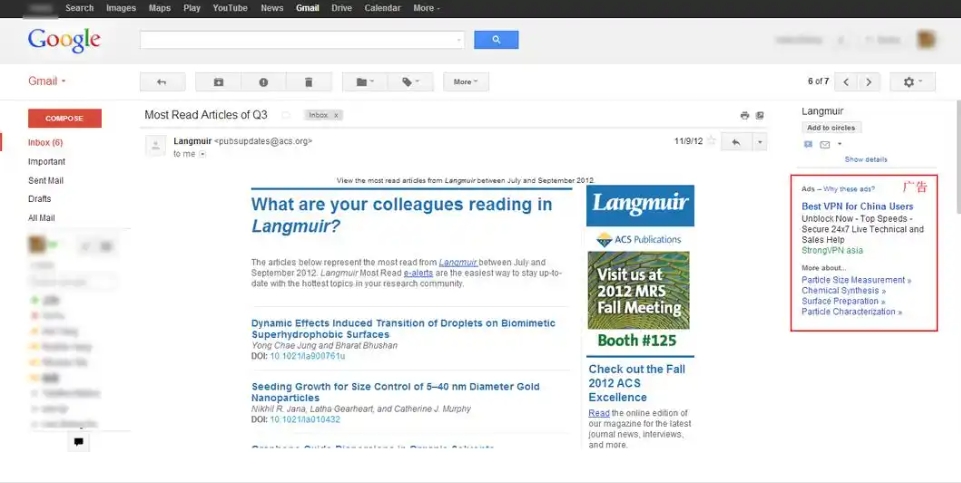The width and height of the screenshot is (961, 483).
Task: Open the chat bubble icon
Action: coord(78,441)
